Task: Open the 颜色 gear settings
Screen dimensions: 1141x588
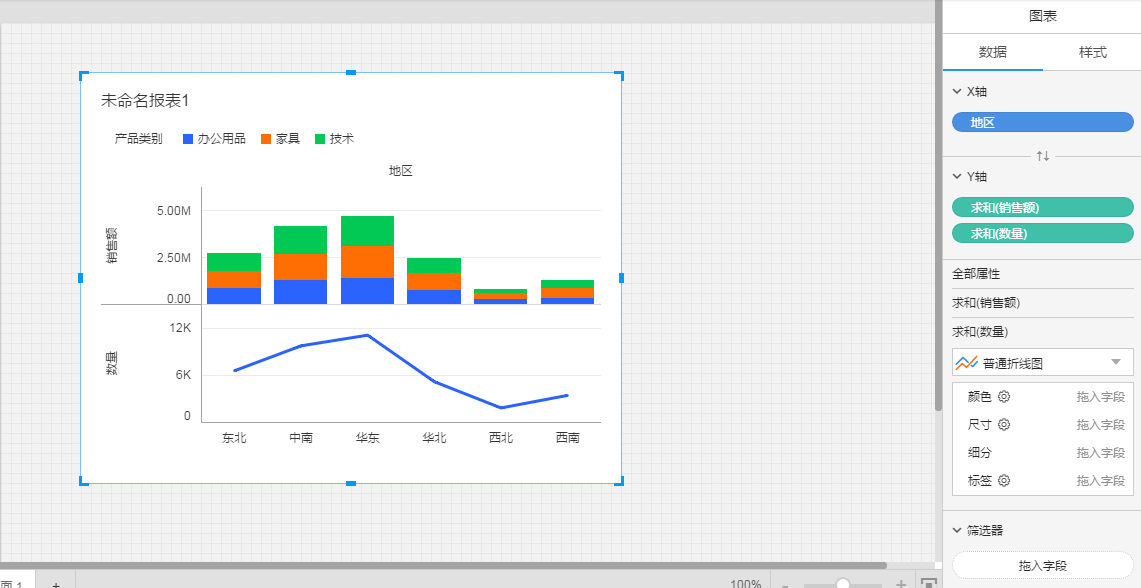Action: (x=1004, y=397)
